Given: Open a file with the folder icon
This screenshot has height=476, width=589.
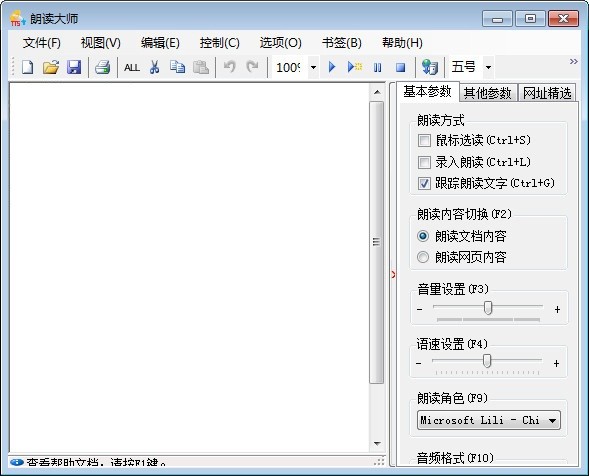Looking at the screenshot, I should 51,67.
